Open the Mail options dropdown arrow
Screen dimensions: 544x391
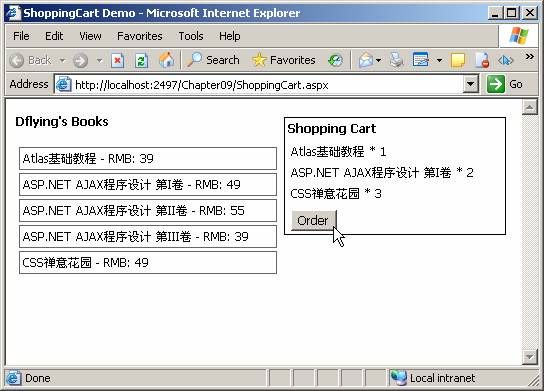point(379,61)
